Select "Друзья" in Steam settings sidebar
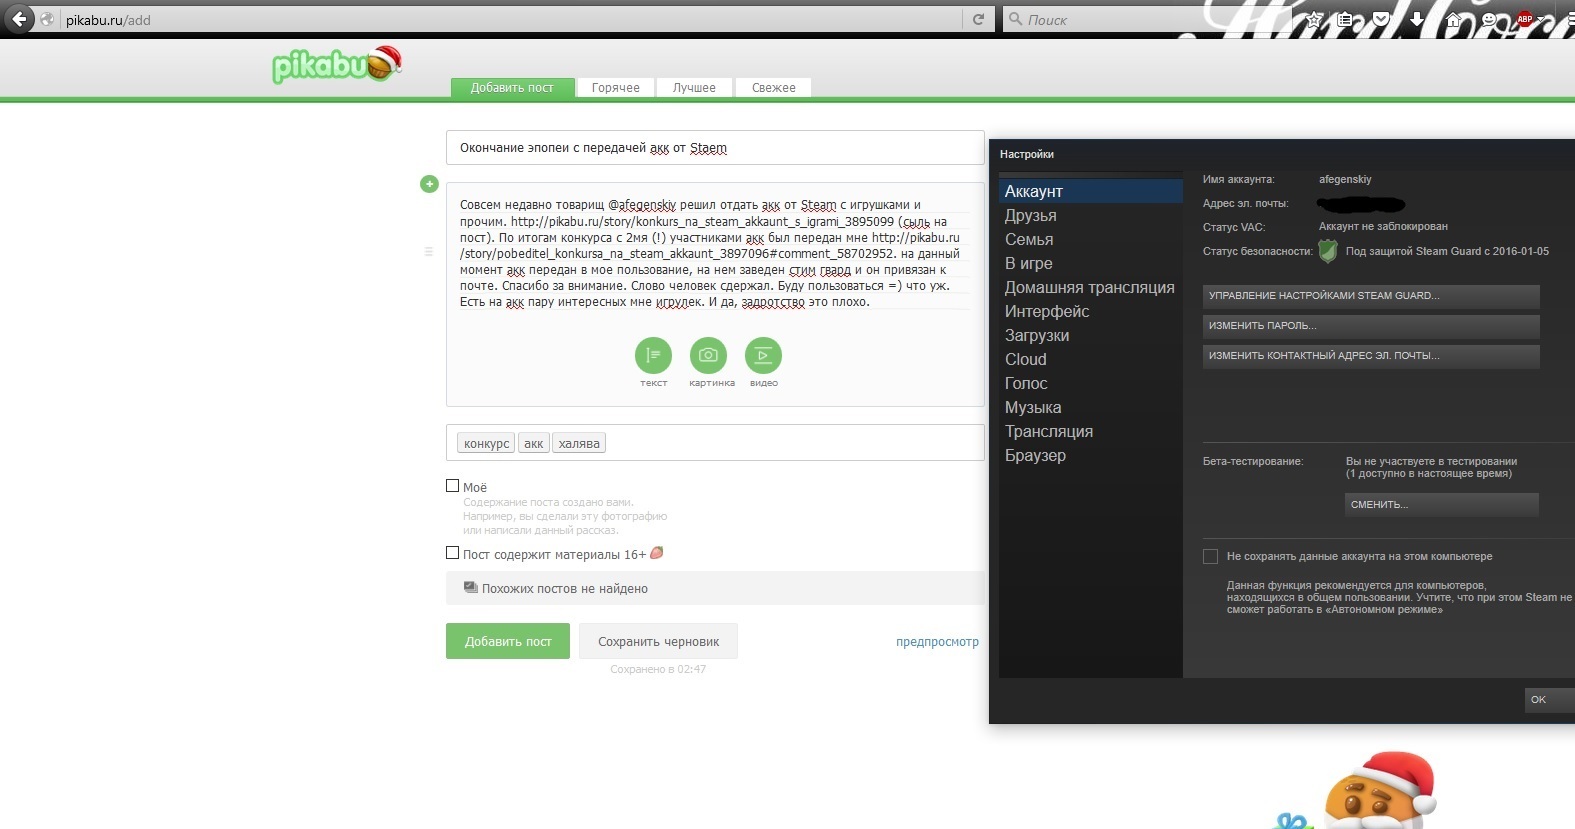Viewport: 1575px width, 829px height. (1030, 215)
